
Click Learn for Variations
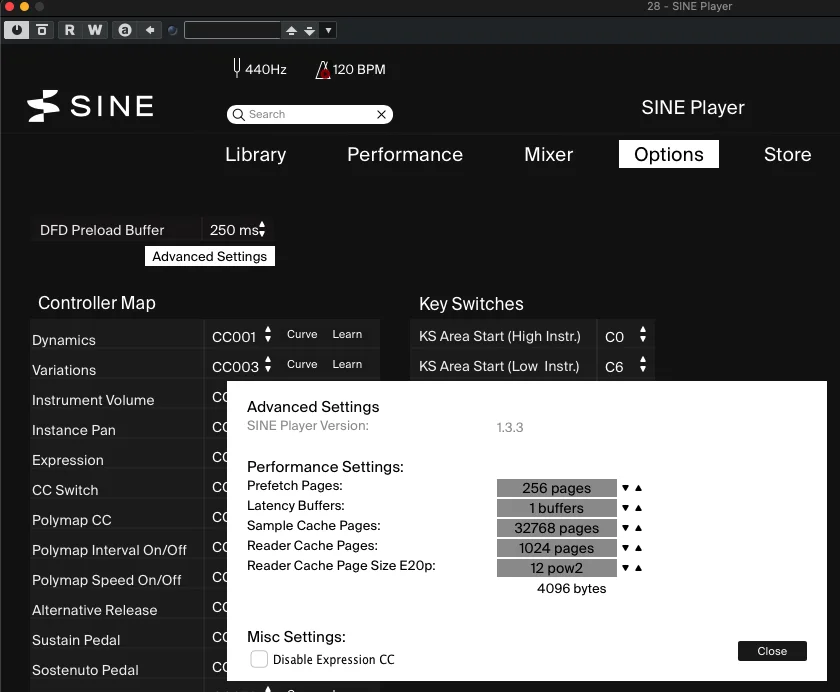point(347,364)
